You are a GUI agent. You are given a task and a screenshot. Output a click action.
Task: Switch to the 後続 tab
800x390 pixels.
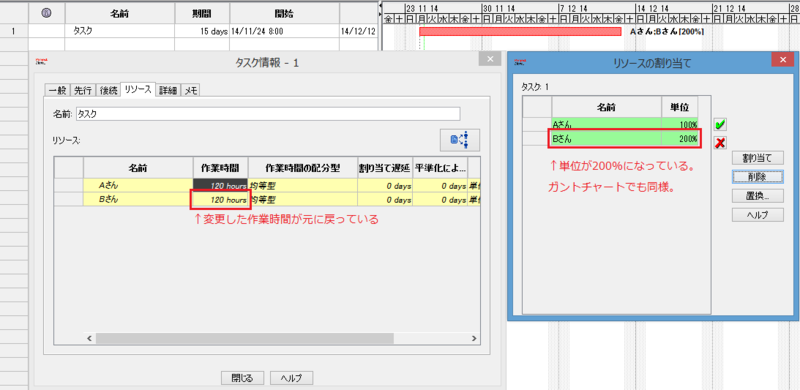(109, 90)
